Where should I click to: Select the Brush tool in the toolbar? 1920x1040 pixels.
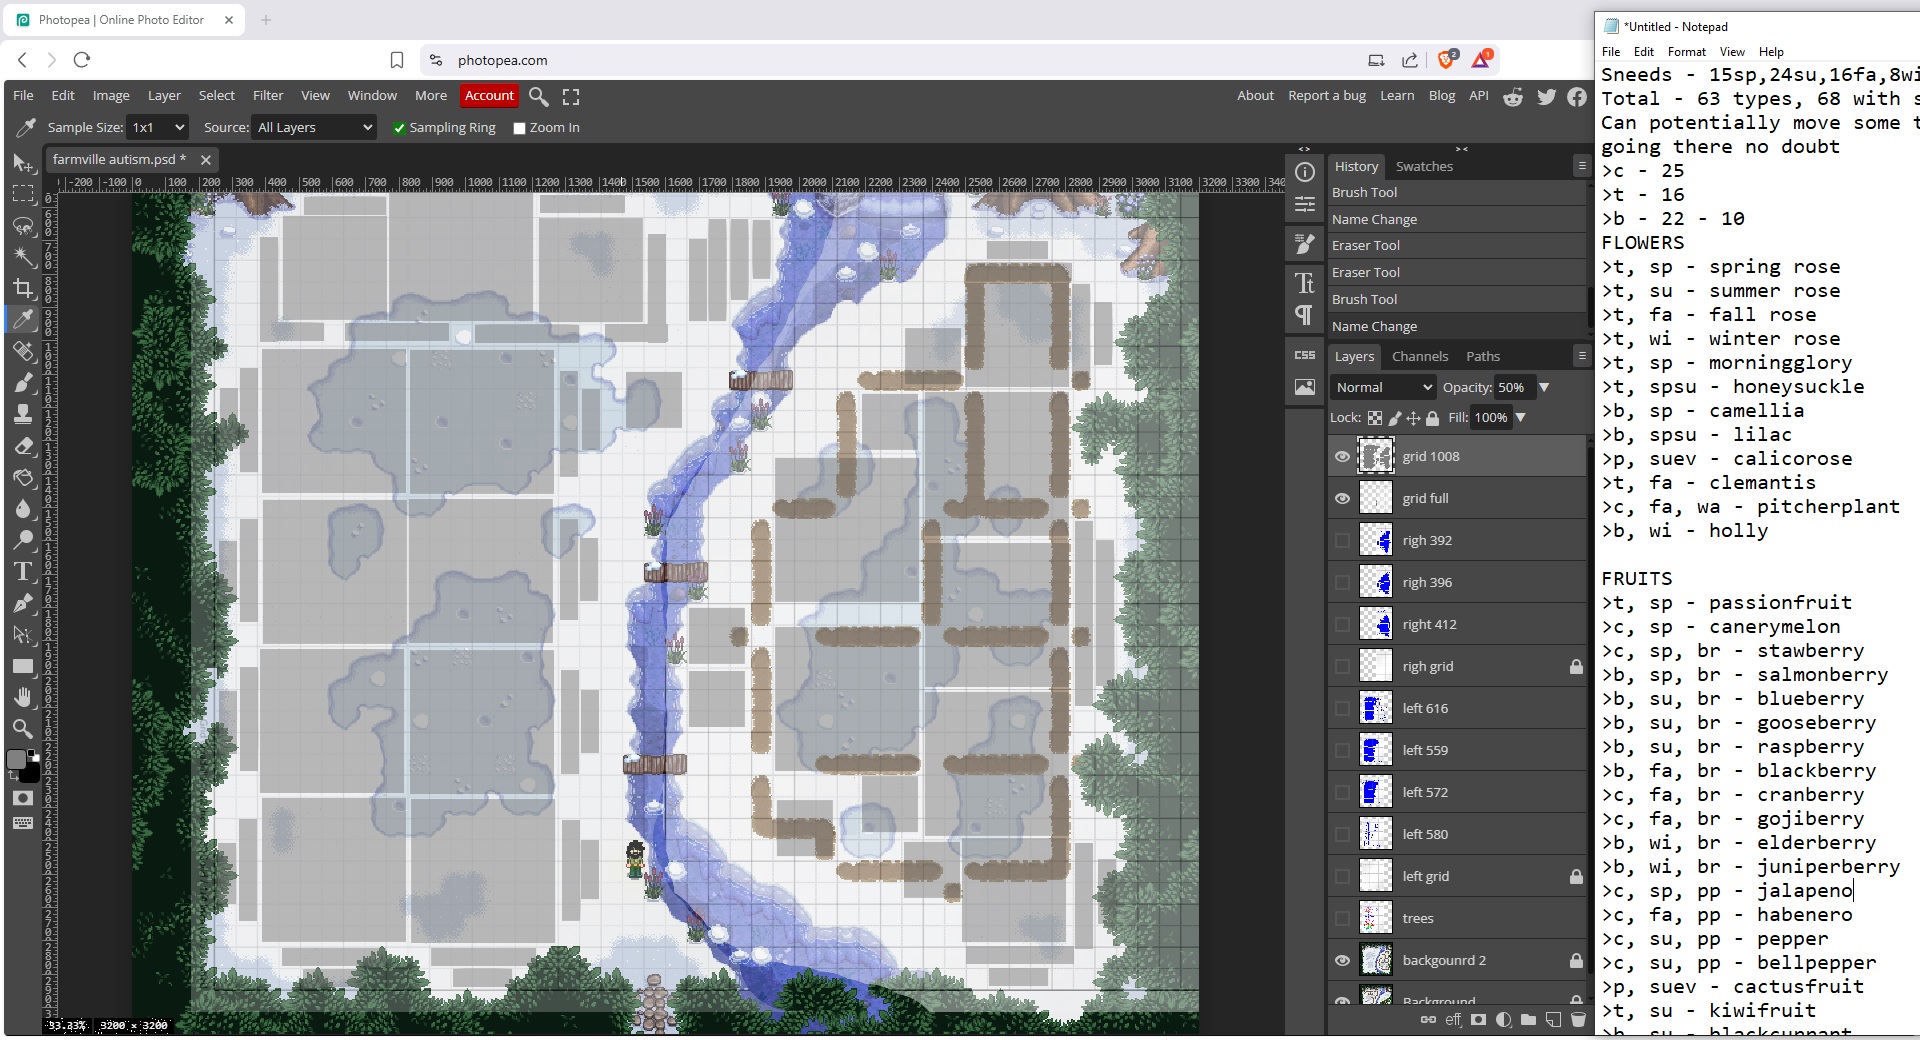point(22,382)
